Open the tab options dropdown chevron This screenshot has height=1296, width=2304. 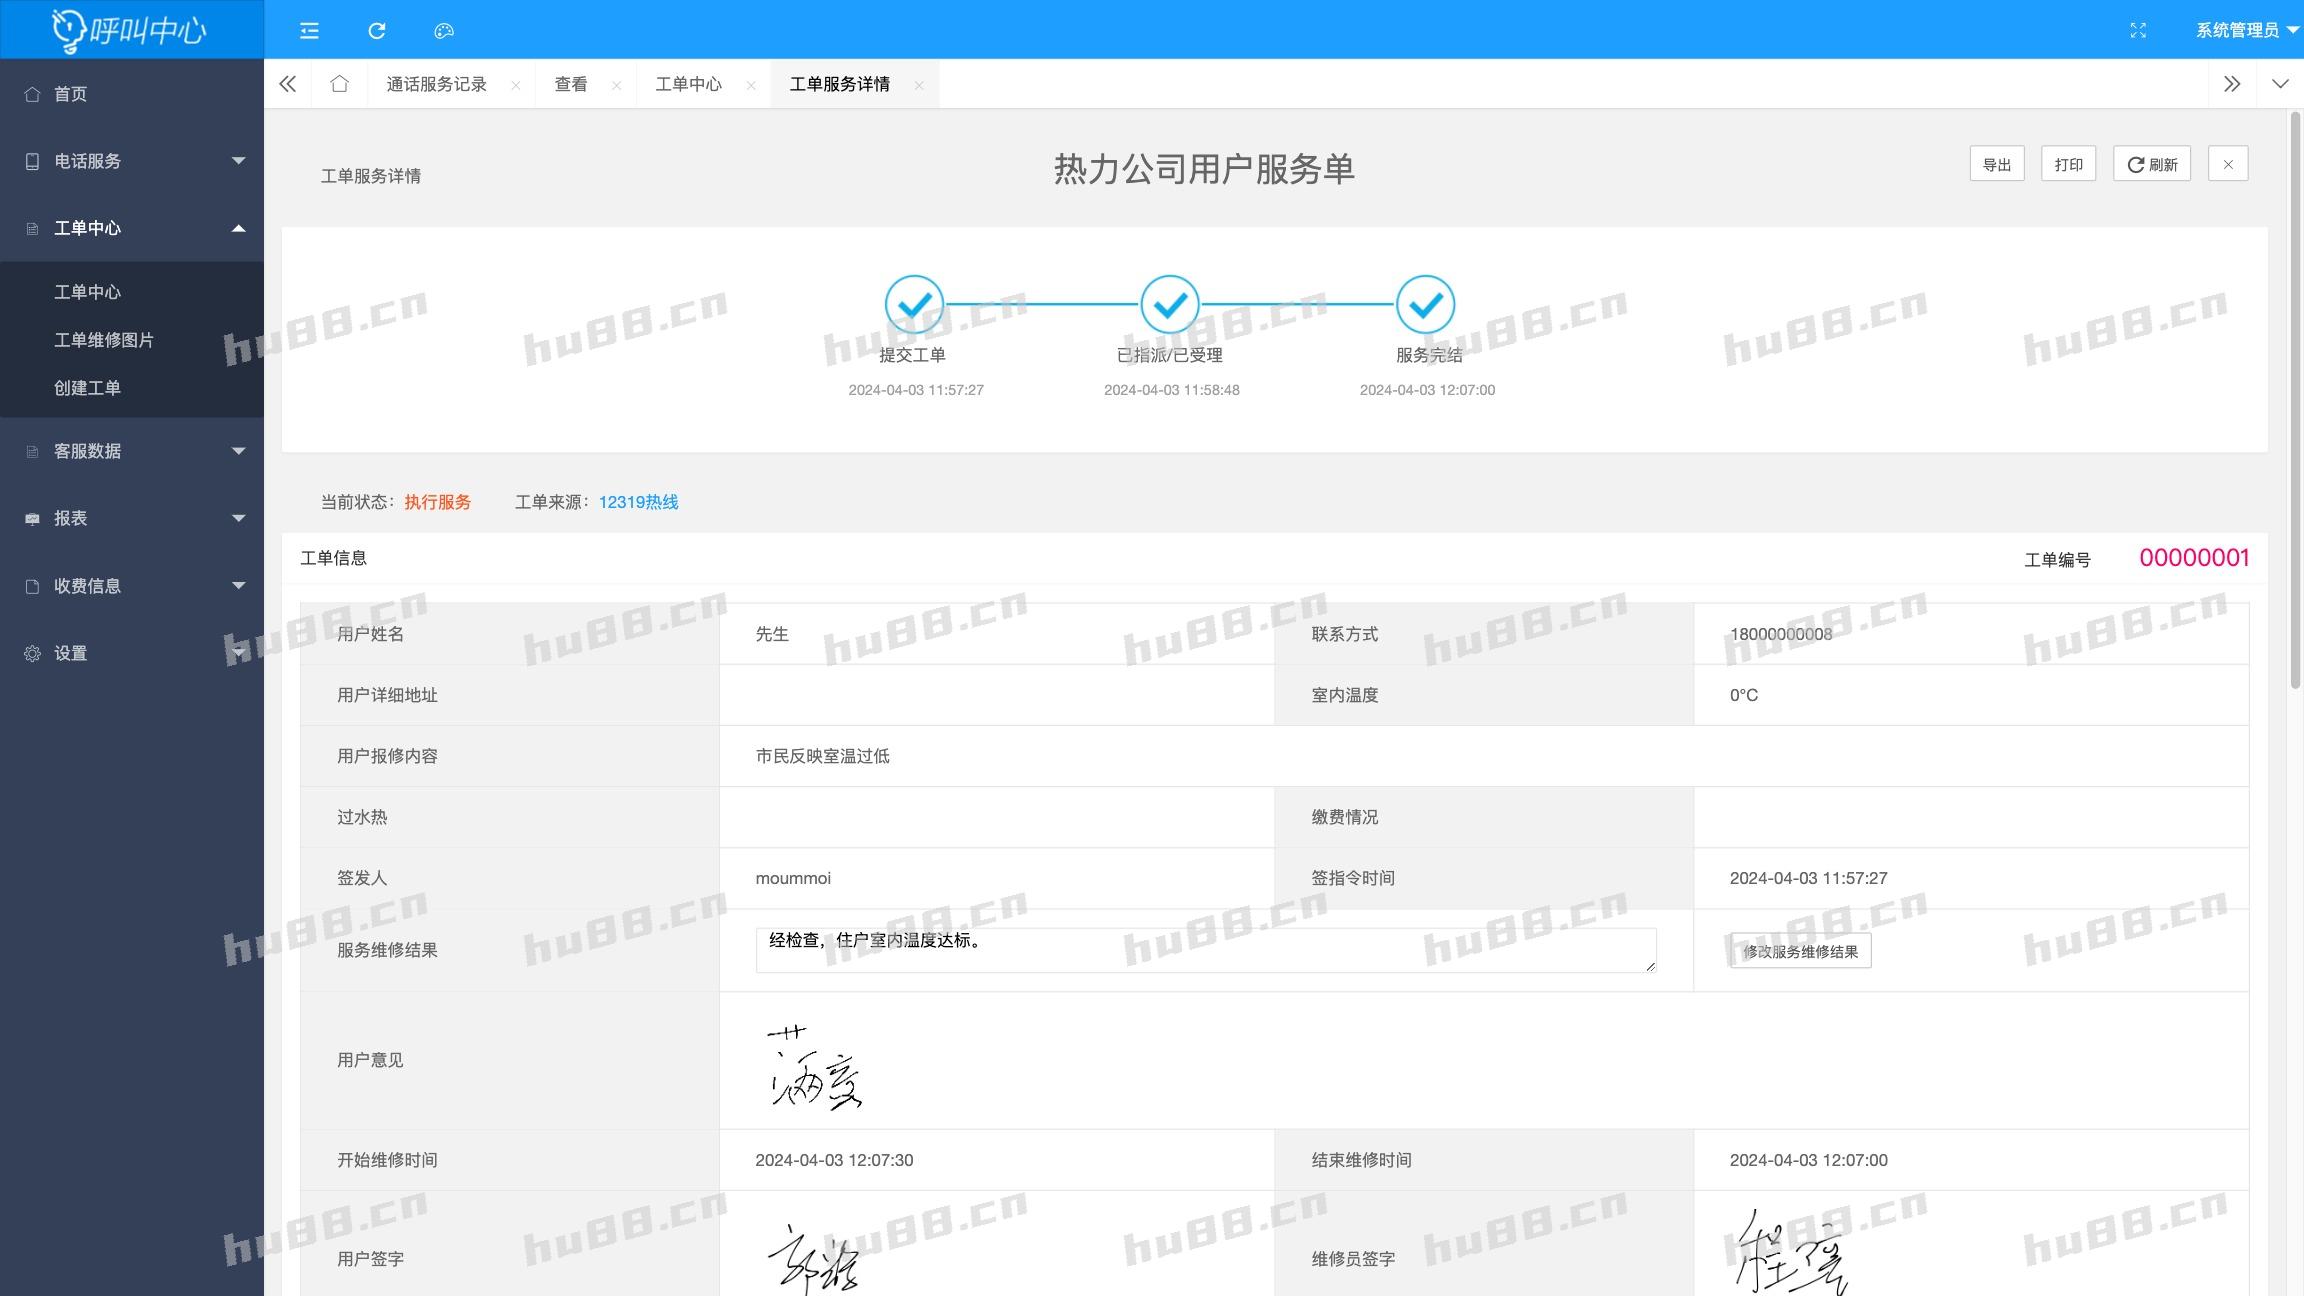click(x=2280, y=84)
